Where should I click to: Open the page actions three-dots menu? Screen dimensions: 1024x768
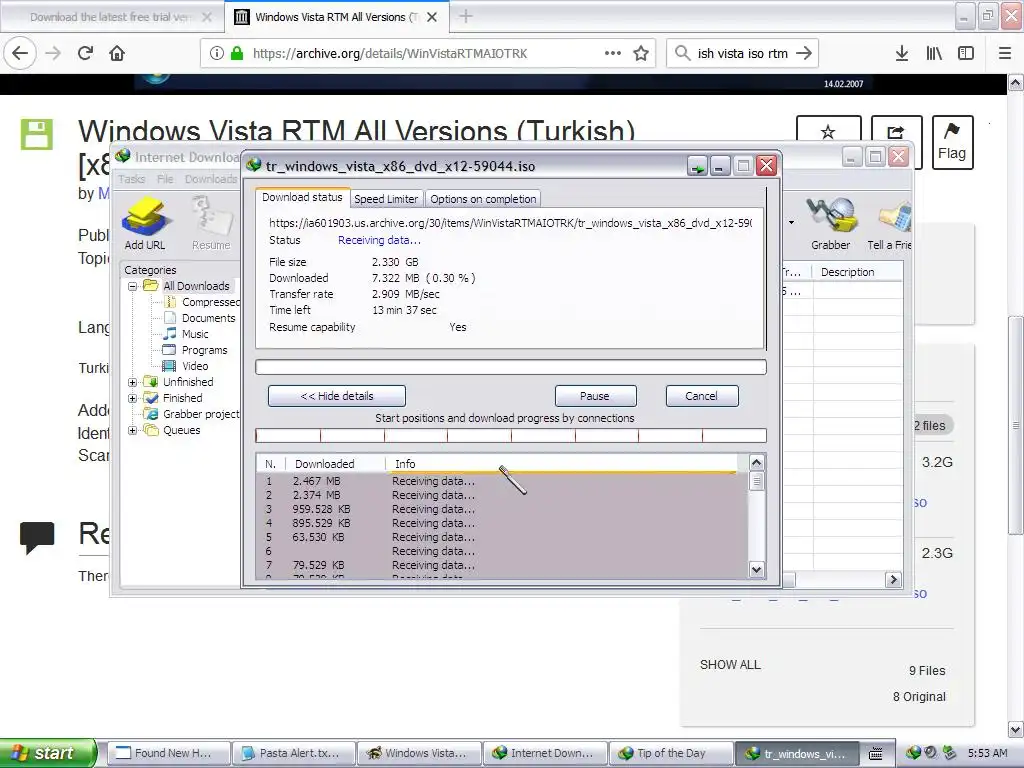pos(613,53)
